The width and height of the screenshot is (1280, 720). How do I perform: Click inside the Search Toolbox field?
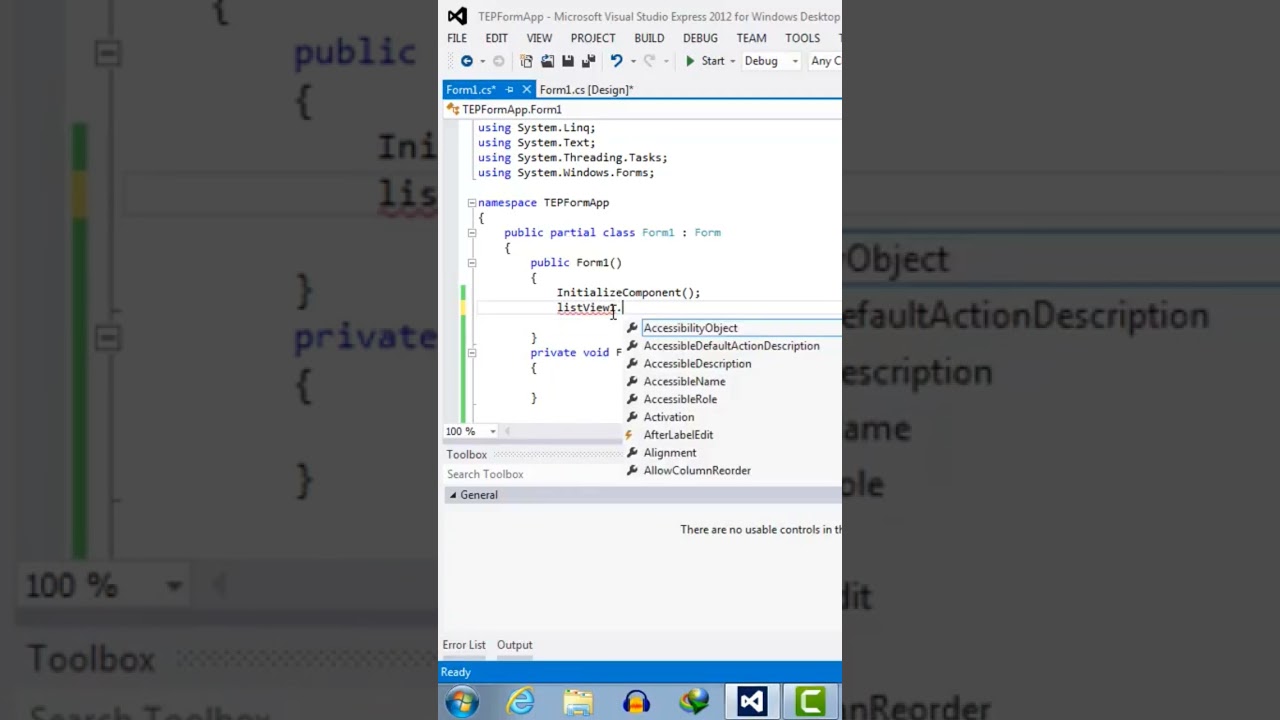pos(642,474)
